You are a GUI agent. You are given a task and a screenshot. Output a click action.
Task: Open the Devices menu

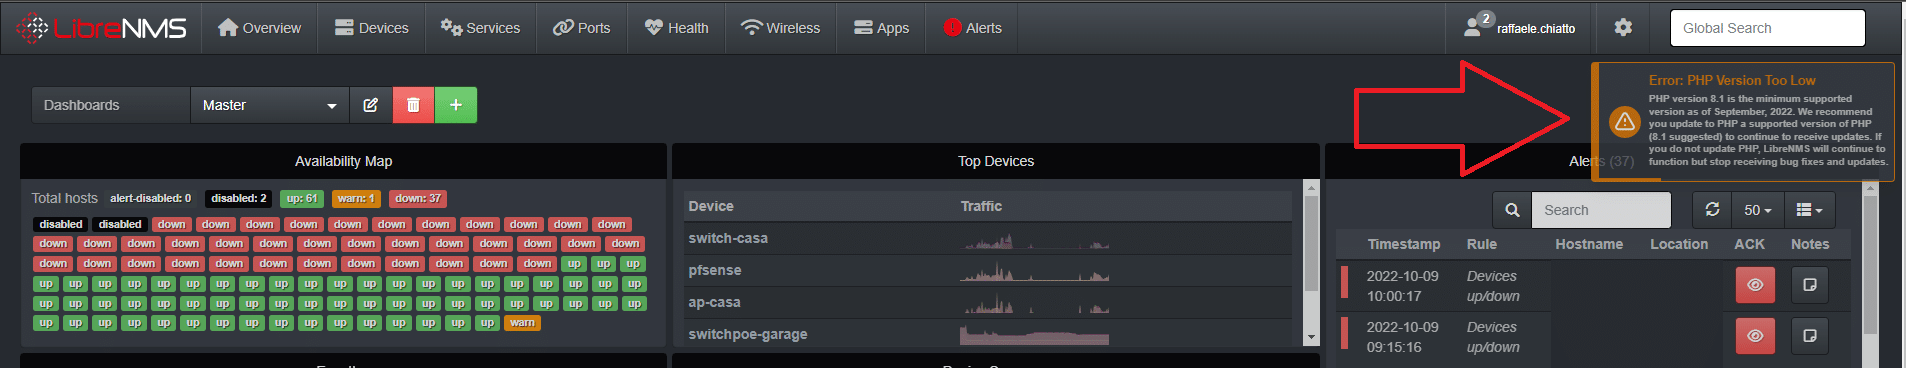point(371,28)
